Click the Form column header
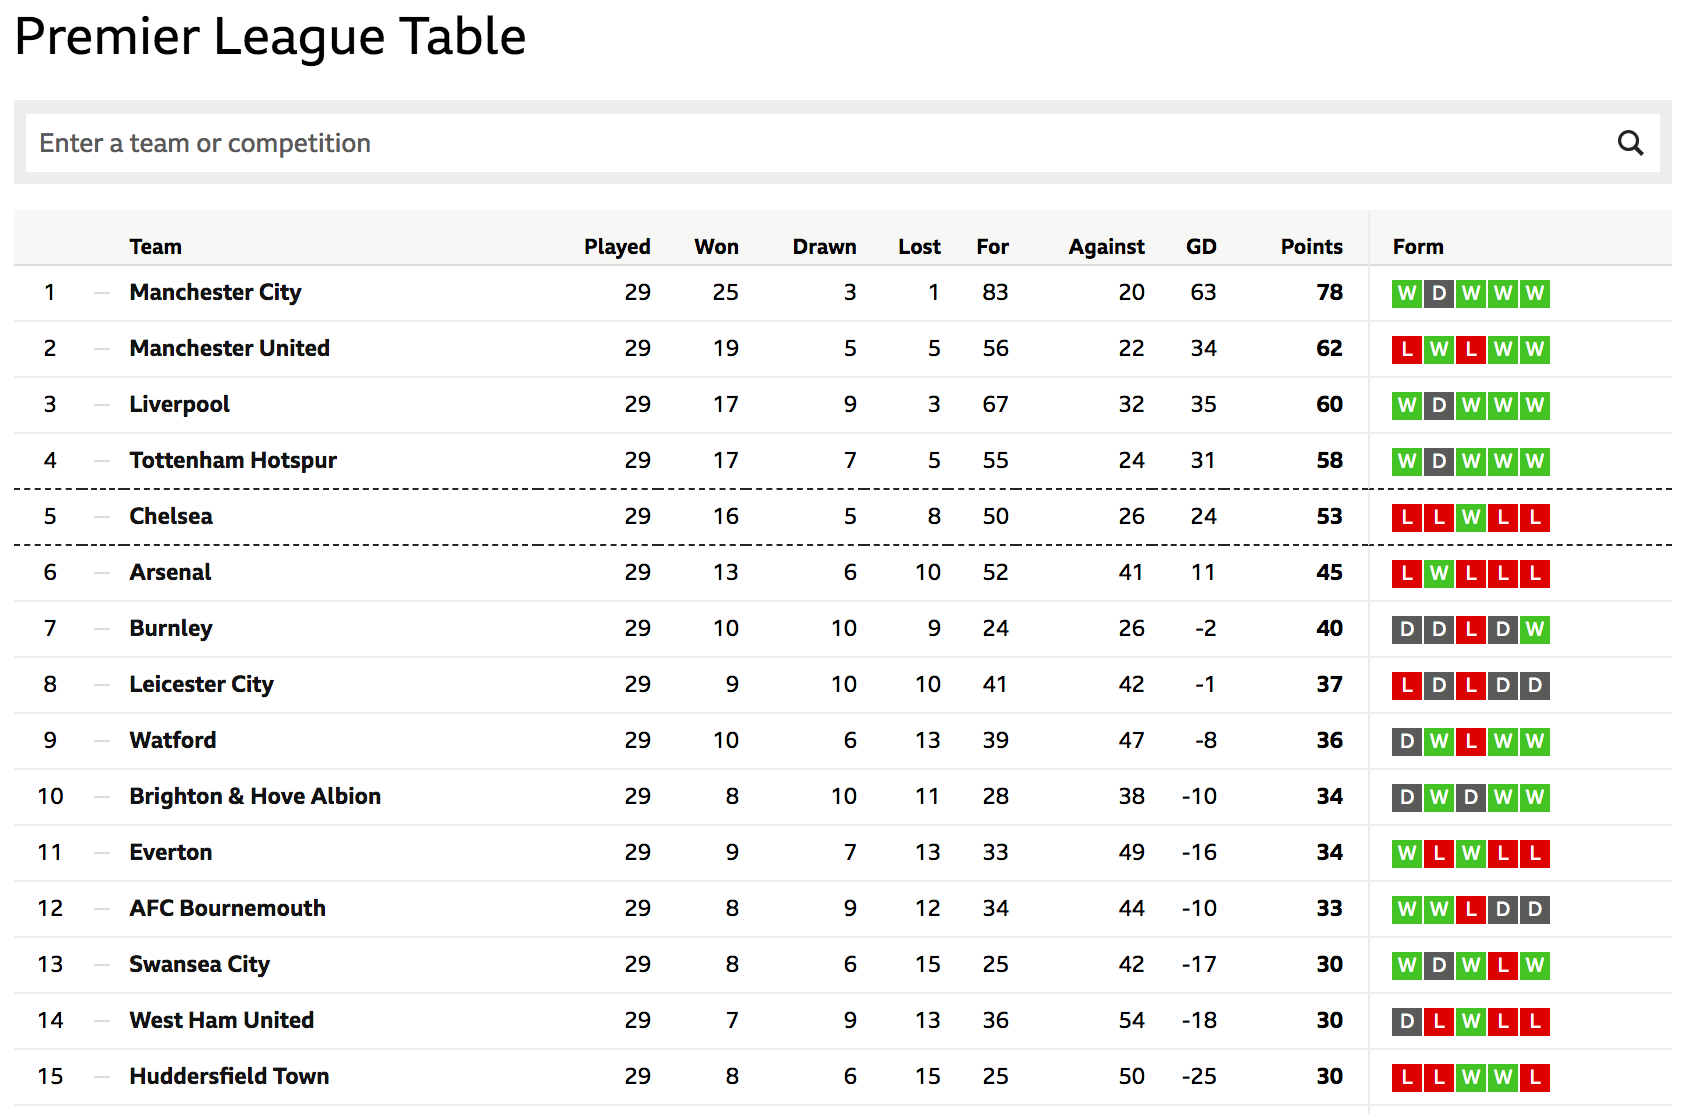This screenshot has width=1702, height=1114. [1418, 246]
